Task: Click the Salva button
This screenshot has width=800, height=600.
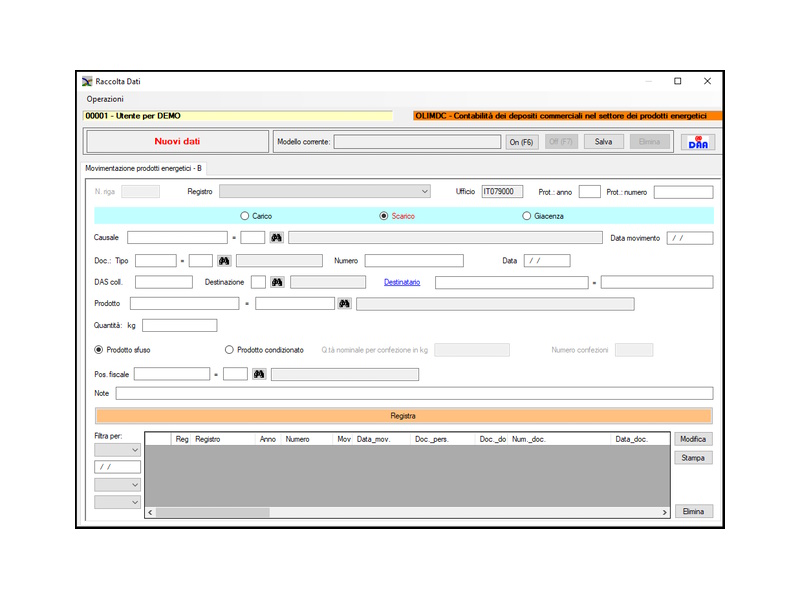Action: pyautogui.click(x=603, y=142)
